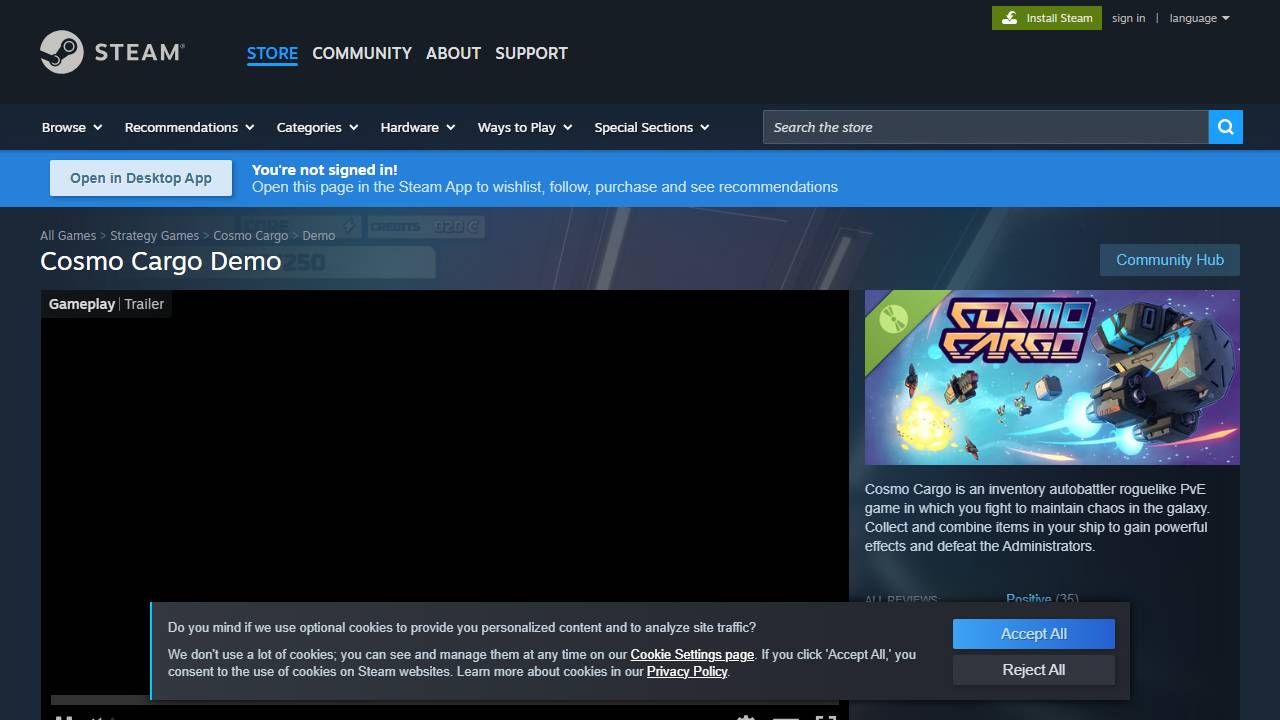Click the download icon on Install Steam

pyautogui.click(x=1010, y=18)
